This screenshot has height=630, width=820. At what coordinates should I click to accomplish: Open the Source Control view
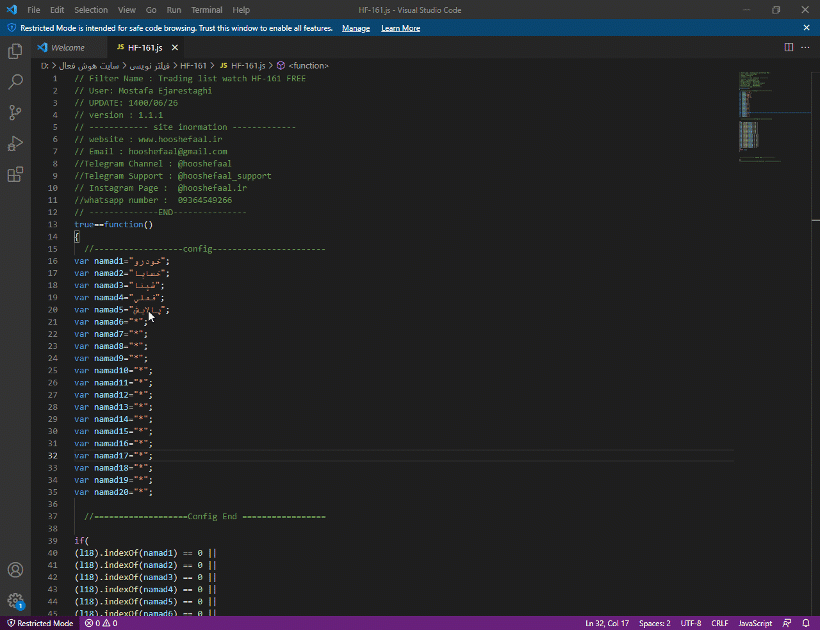15,113
